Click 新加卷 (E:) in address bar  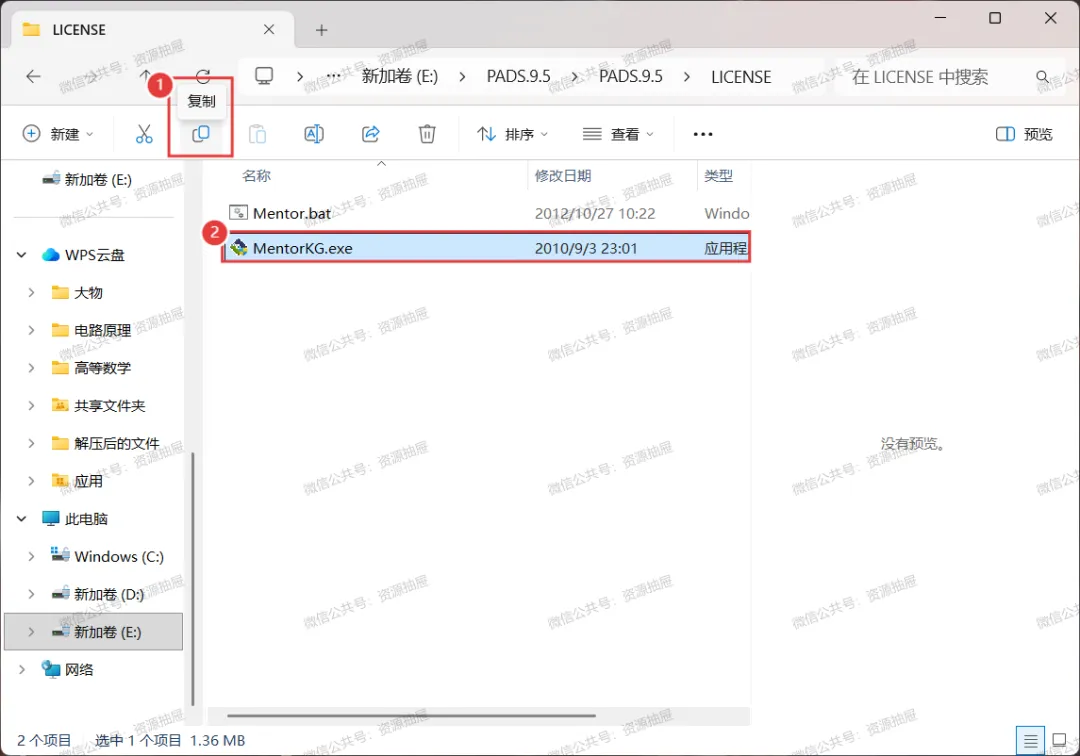tap(400, 76)
